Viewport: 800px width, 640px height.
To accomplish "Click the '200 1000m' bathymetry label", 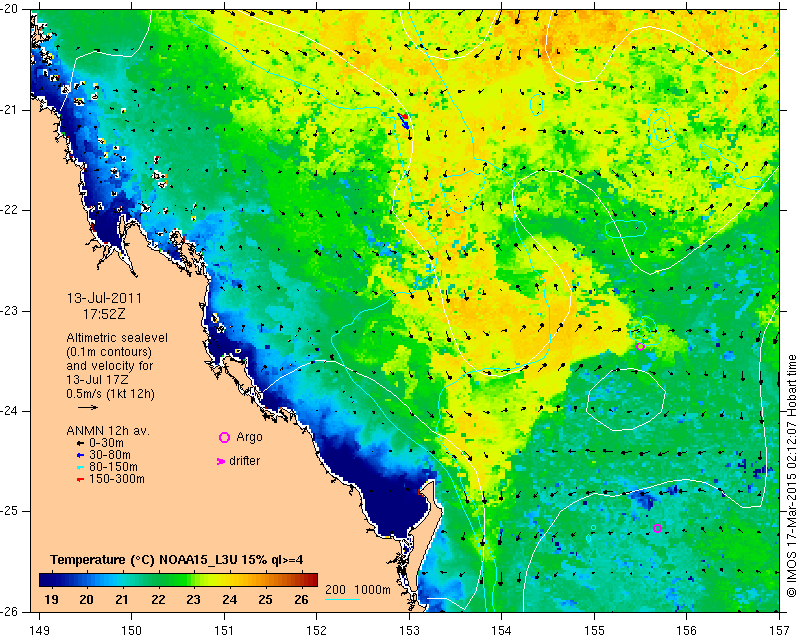I will click(358, 590).
